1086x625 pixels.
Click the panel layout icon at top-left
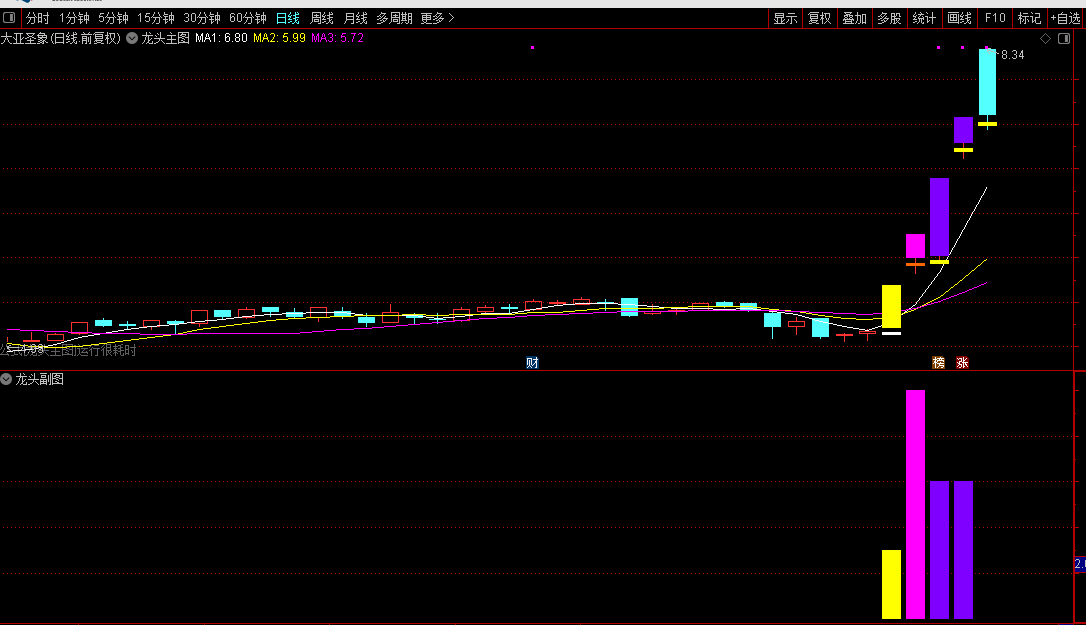tap(10, 17)
